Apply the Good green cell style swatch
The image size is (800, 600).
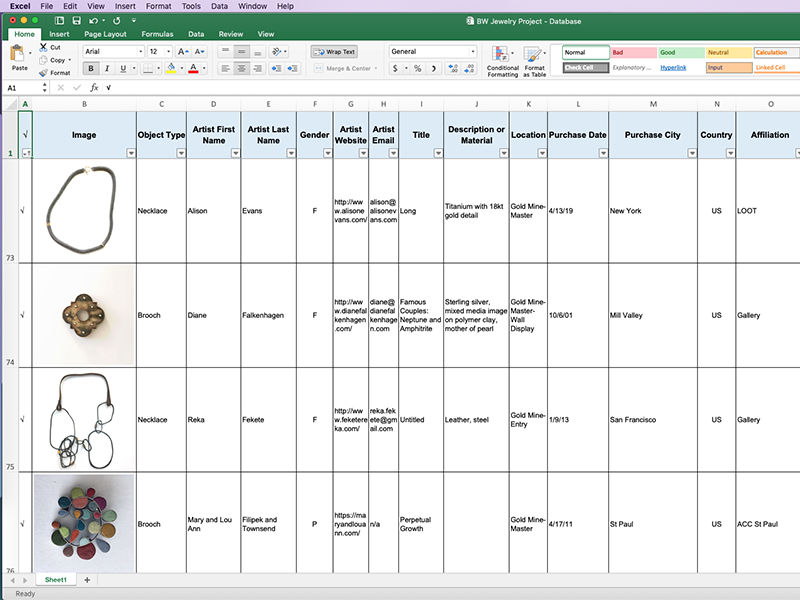point(681,53)
